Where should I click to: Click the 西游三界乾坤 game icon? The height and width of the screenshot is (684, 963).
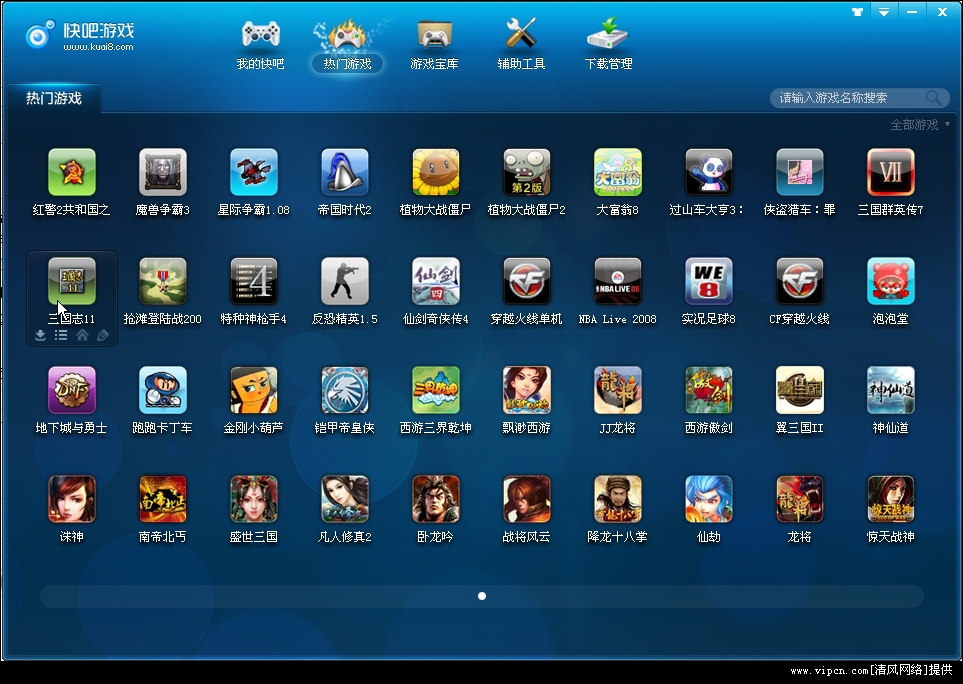point(435,390)
